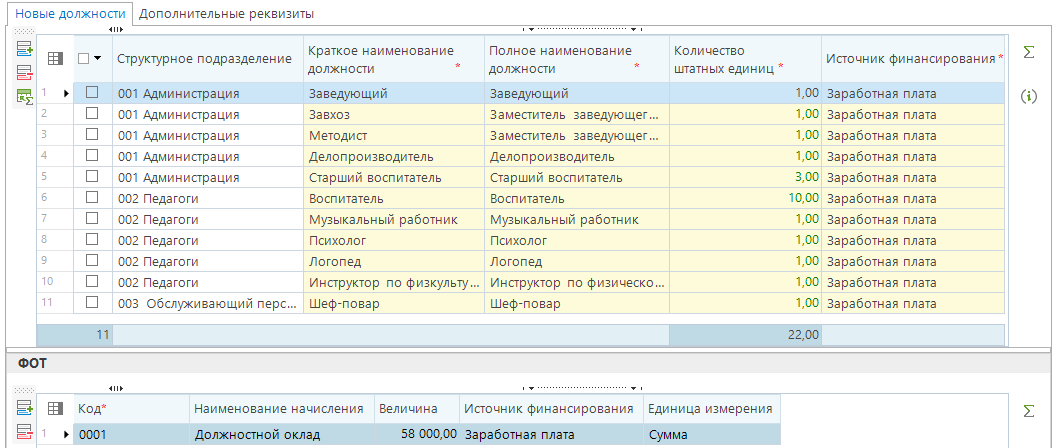Click the sigma icon beside ФОТ table
Screen dimensions: 1056x448
(1028, 410)
